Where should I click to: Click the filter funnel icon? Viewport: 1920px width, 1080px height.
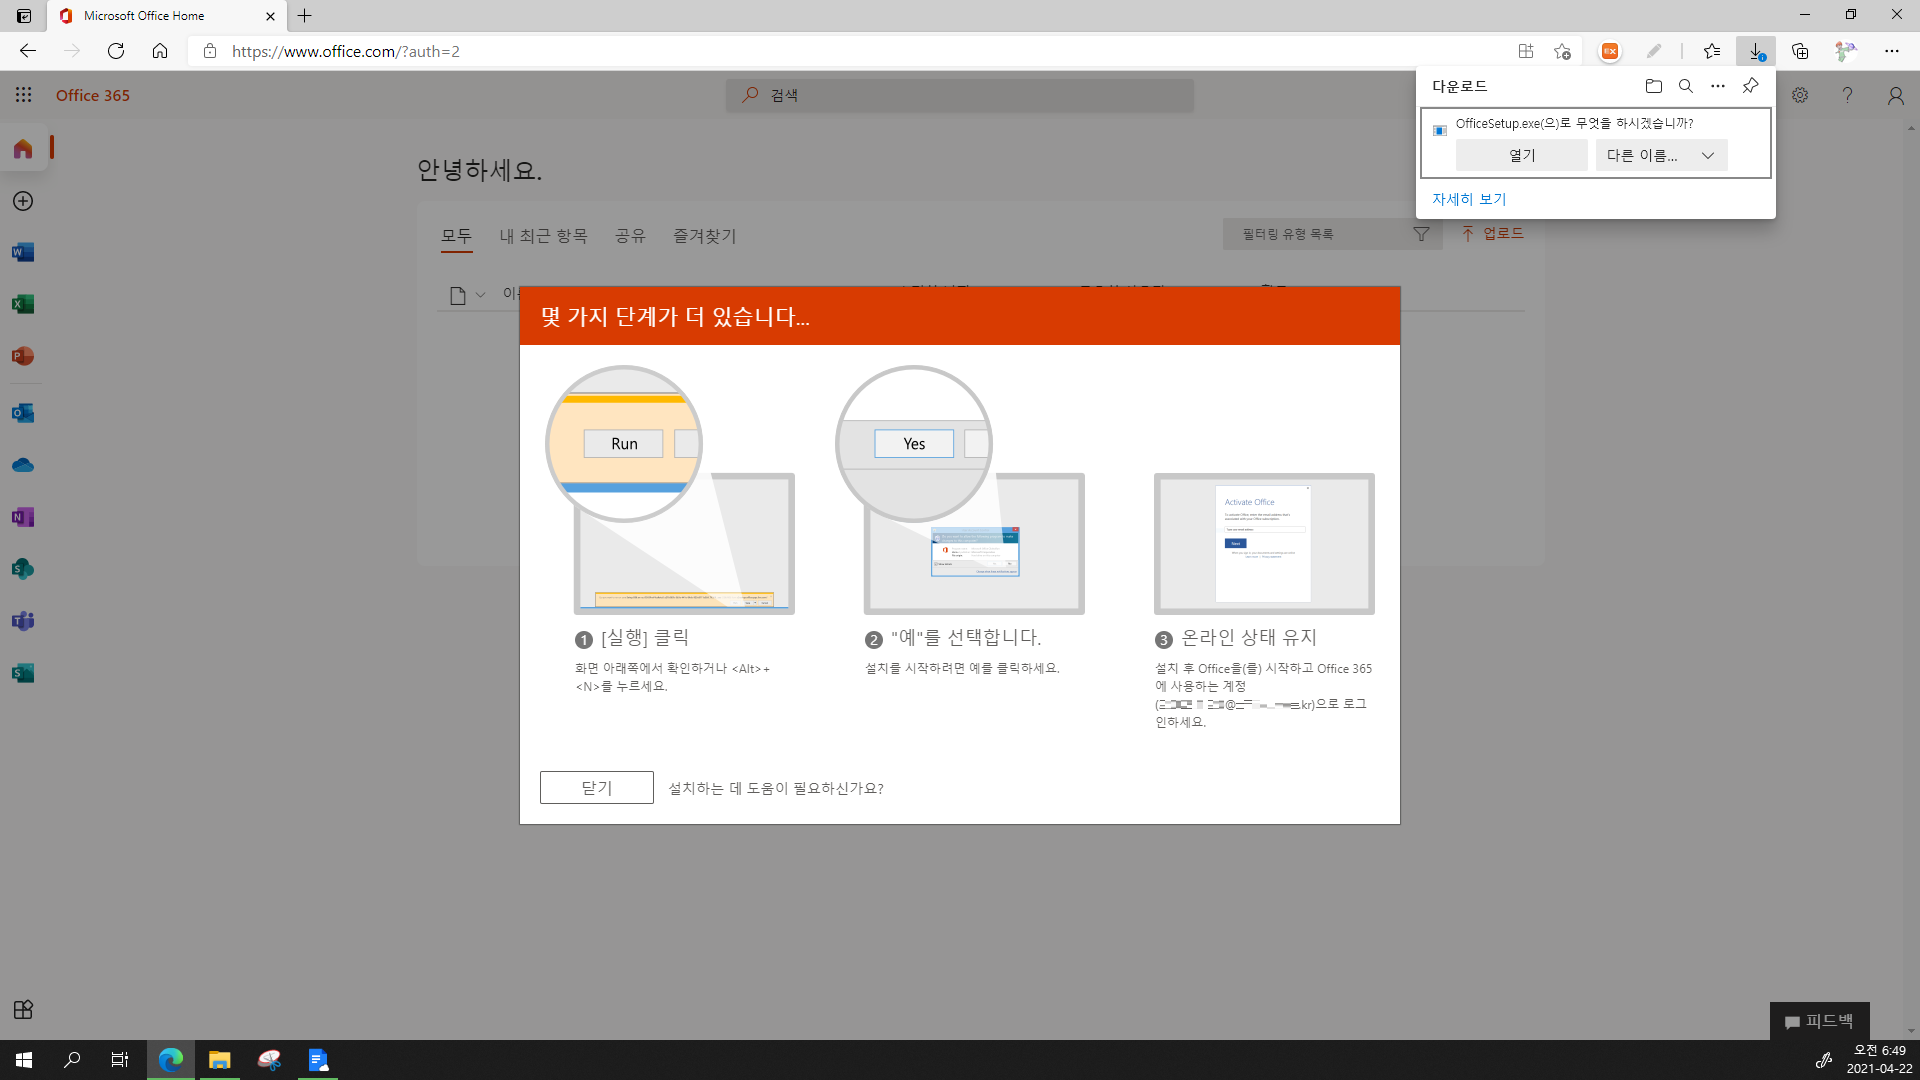tap(1421, 234)
